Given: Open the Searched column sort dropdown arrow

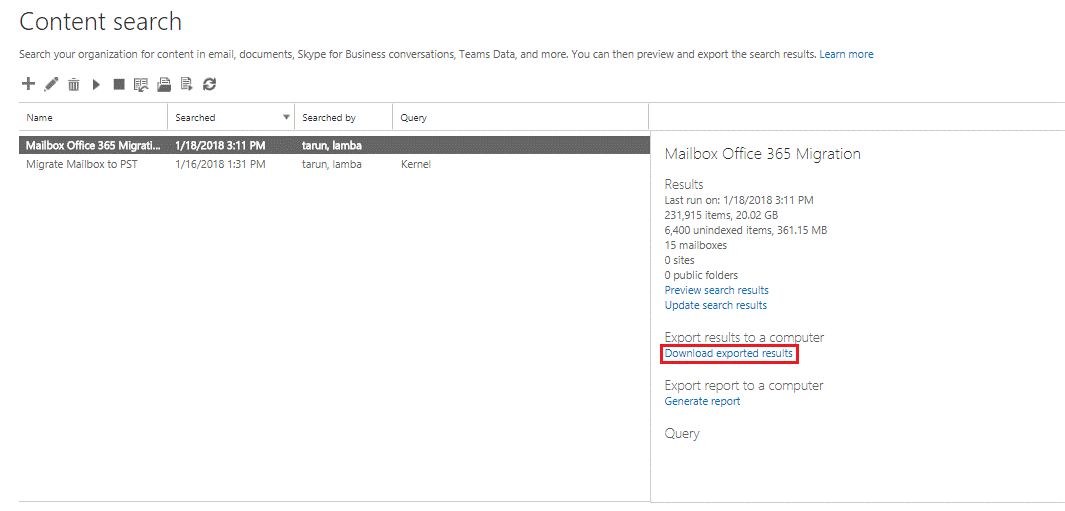Looking at the screenshot, I should [x=287, y=117].
